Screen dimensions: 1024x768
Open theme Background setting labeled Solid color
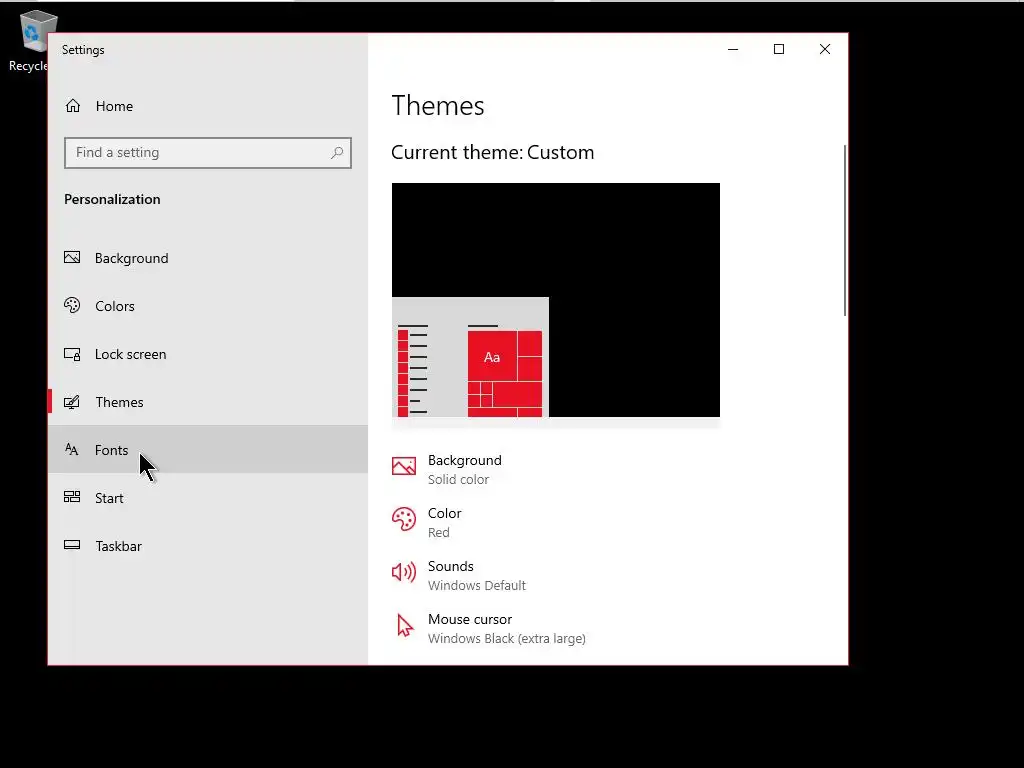click(x=447, y=470)
